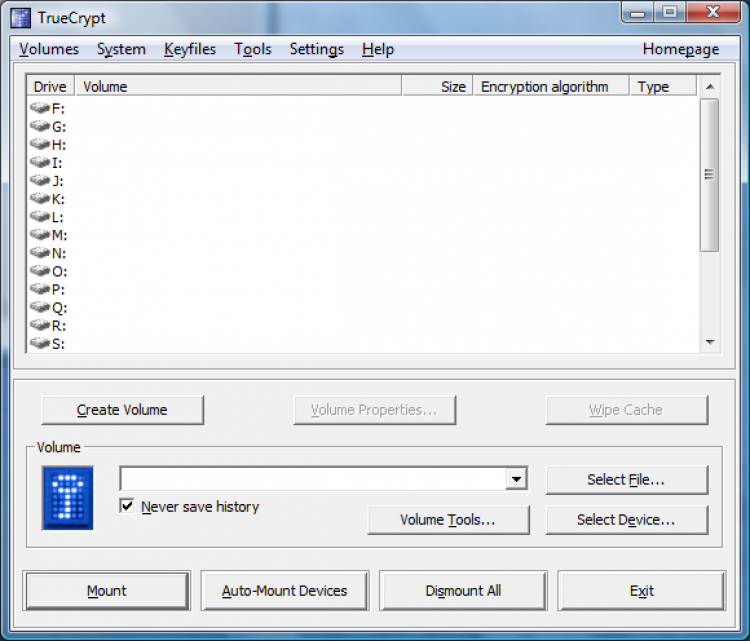
Task: Expand the volume path dropdown arrow
Action: coord(516,479)
